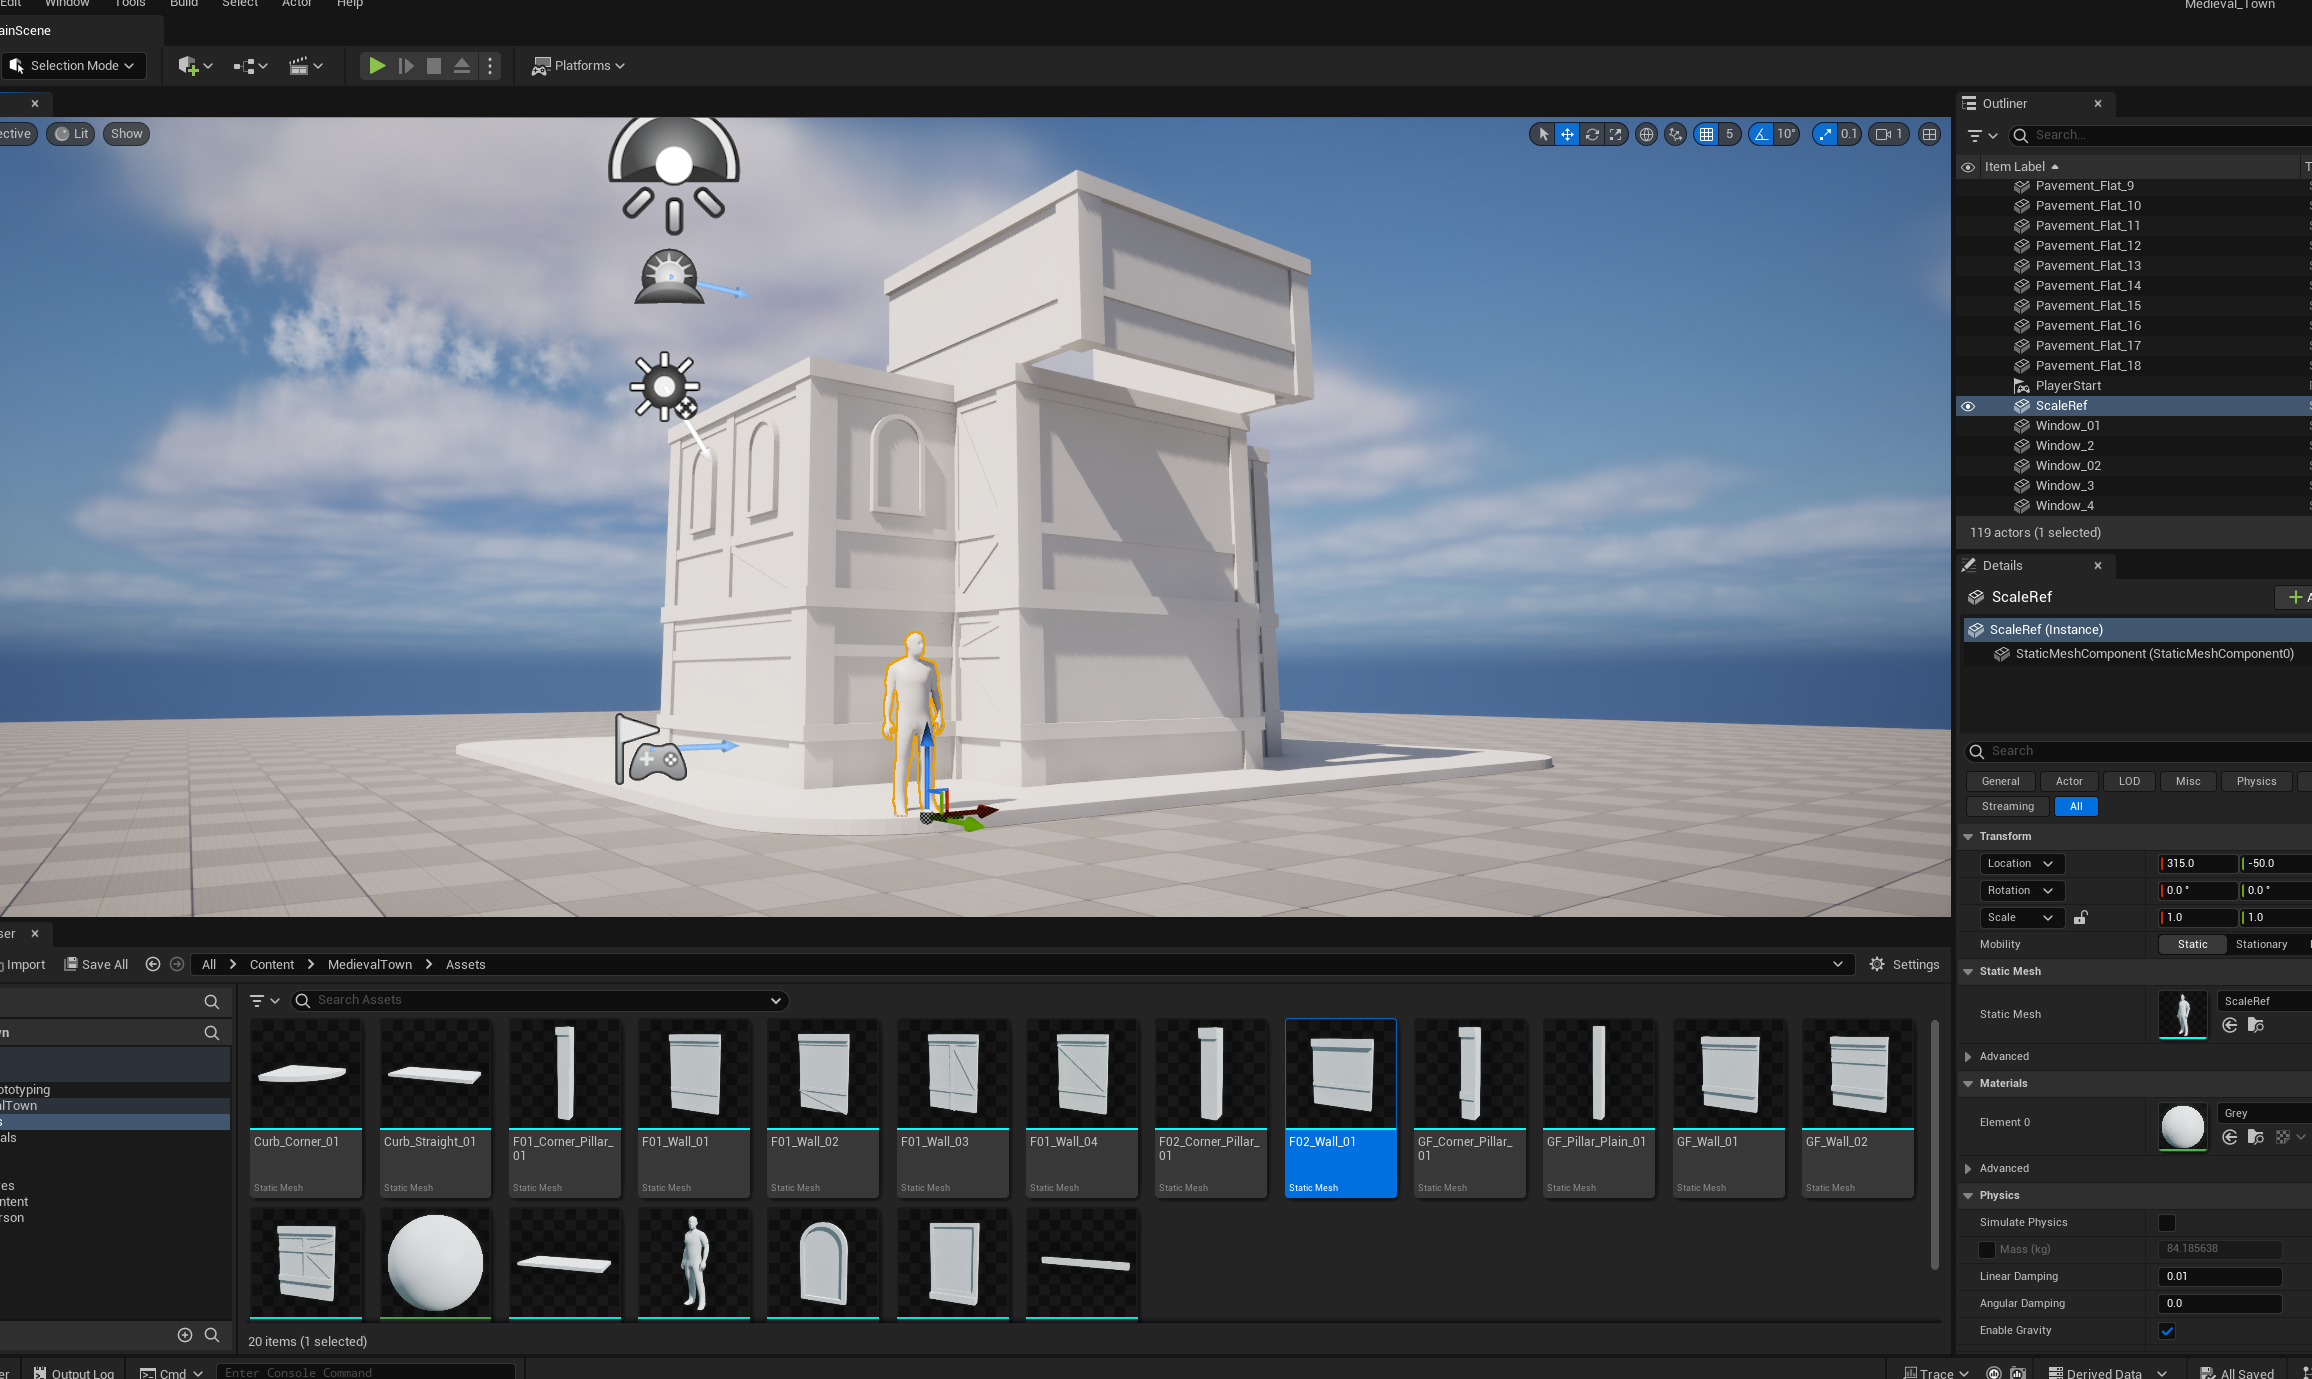Select the Actor details filter tab
Image resolution: width=2312 pixels, height=1379 pixels.
click(2069, 781)
